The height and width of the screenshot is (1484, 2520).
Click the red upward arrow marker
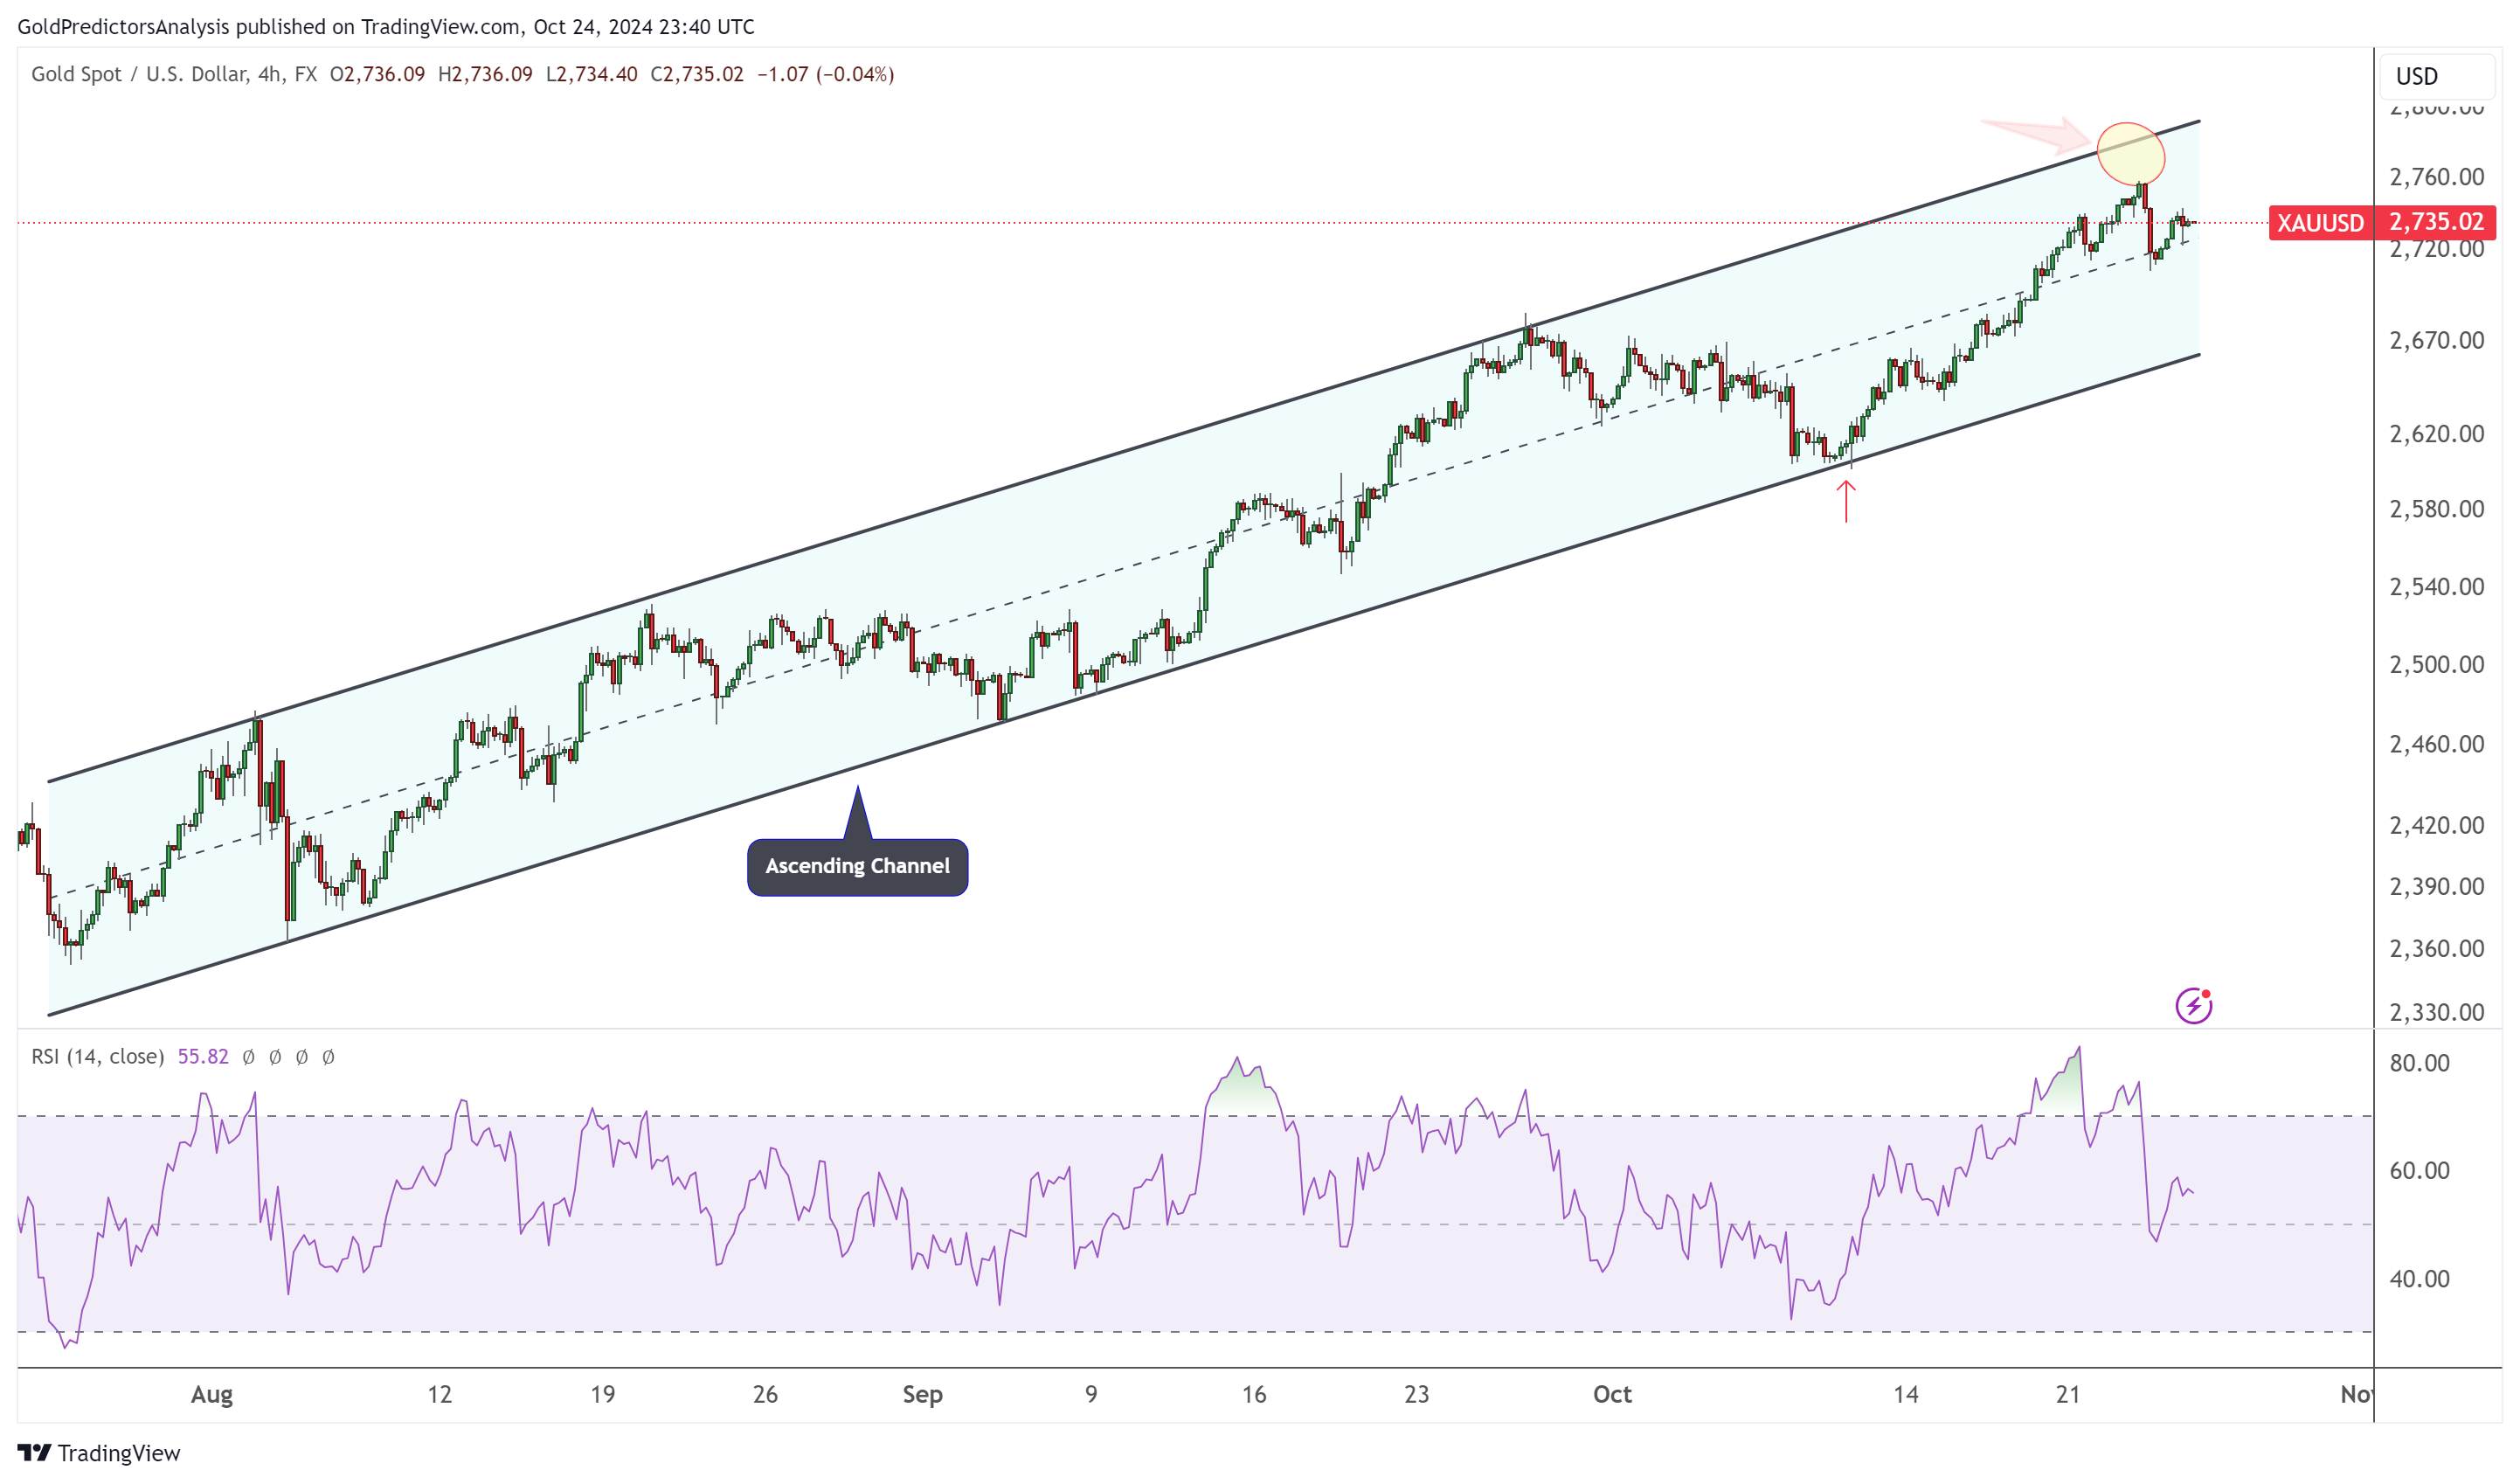click(1845, 500)
